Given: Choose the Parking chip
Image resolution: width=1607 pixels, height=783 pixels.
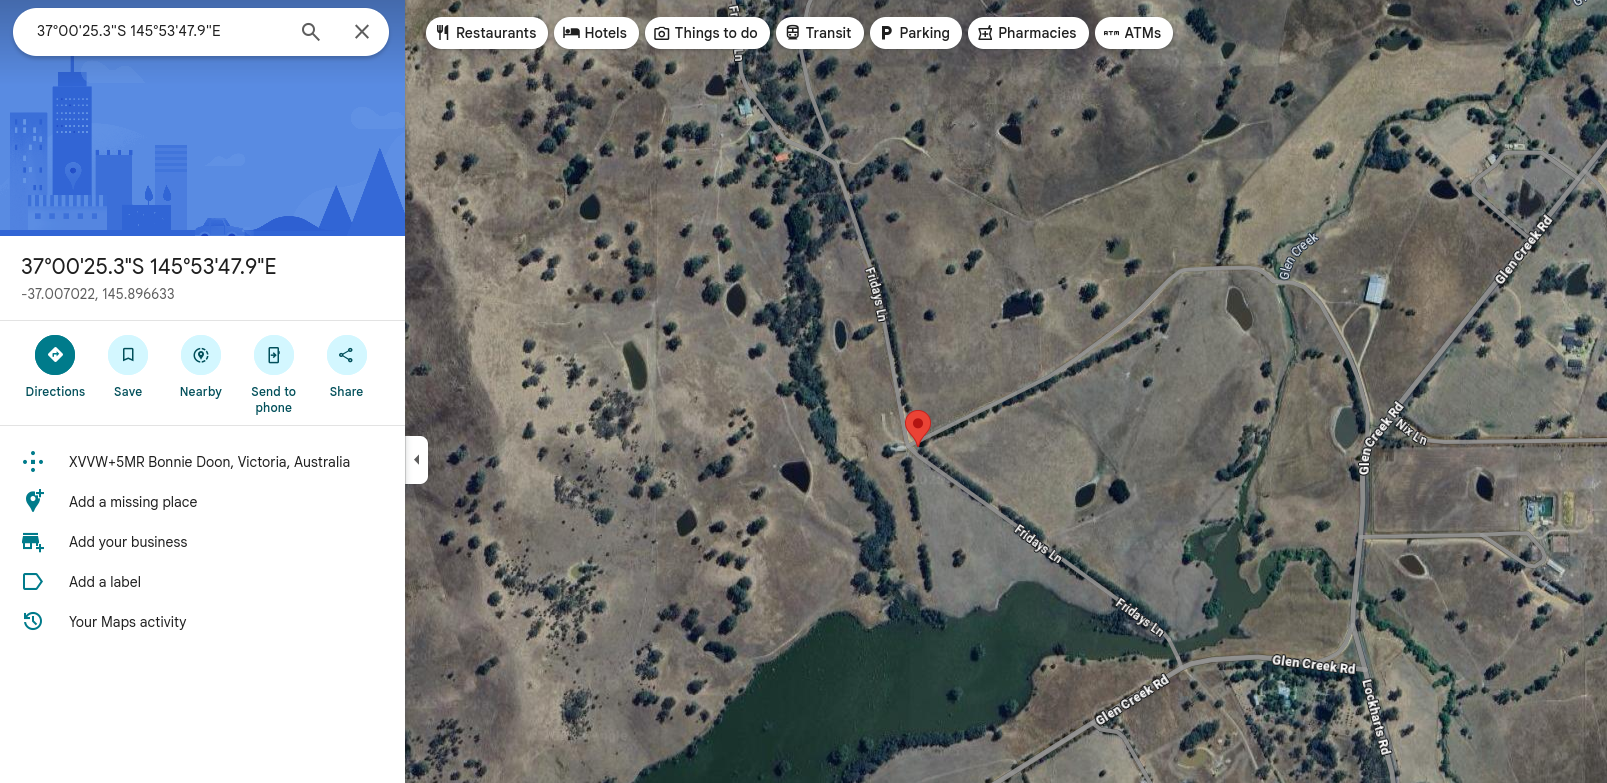Looking at the screenshot, I should [916, 33].
